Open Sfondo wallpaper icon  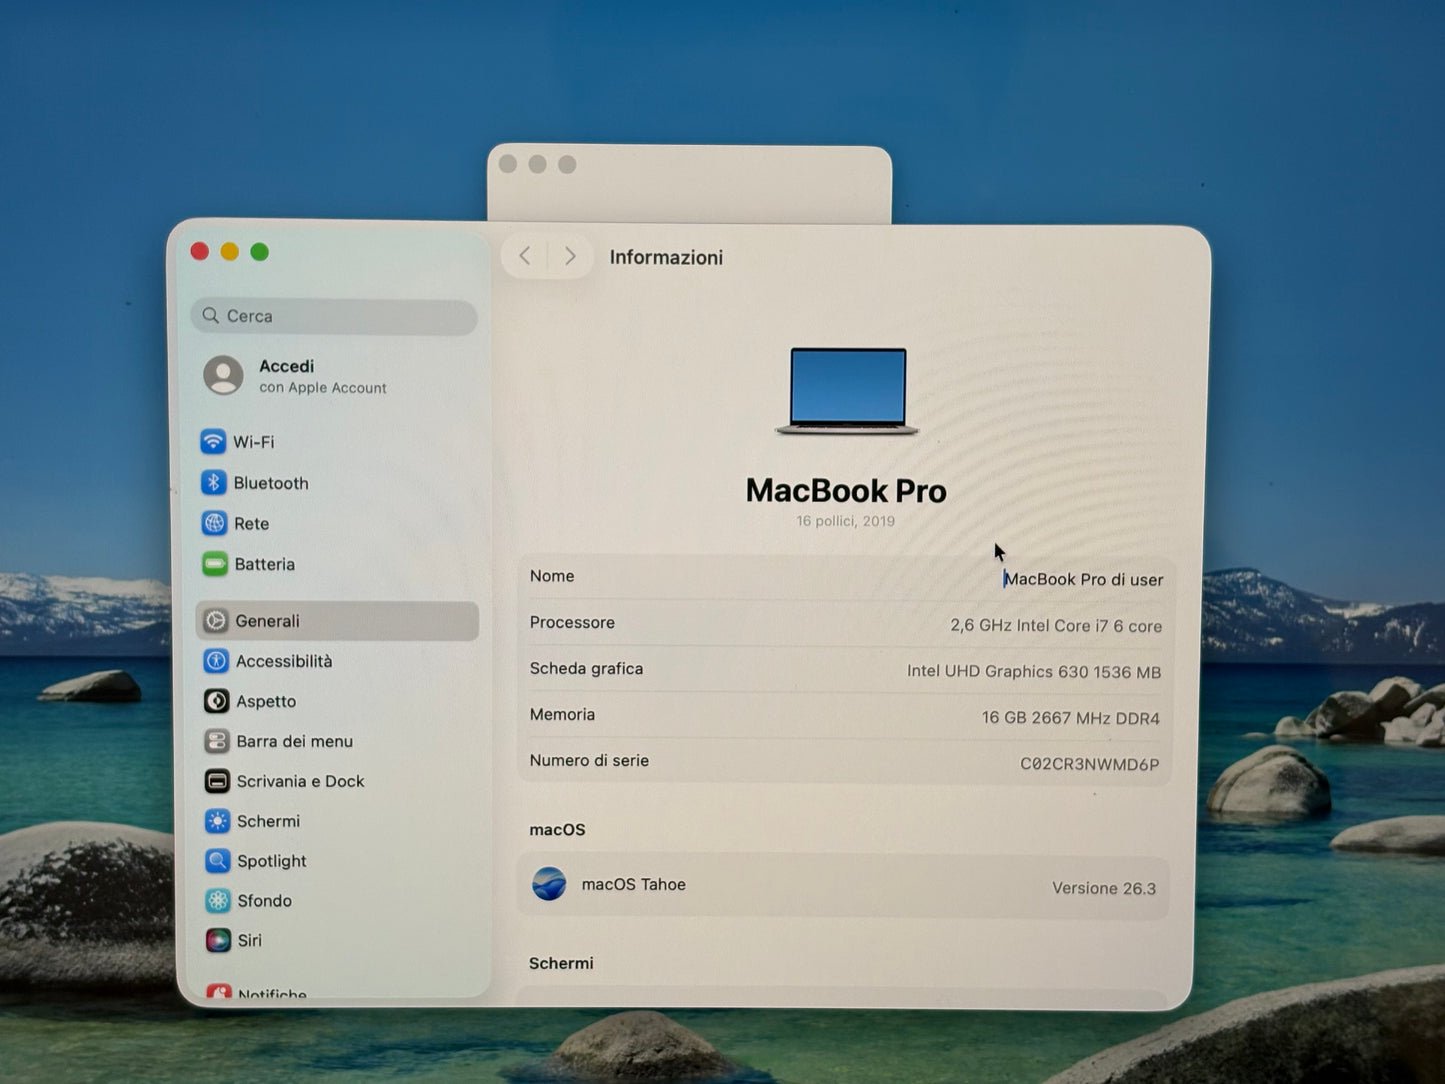click(218, 900)
